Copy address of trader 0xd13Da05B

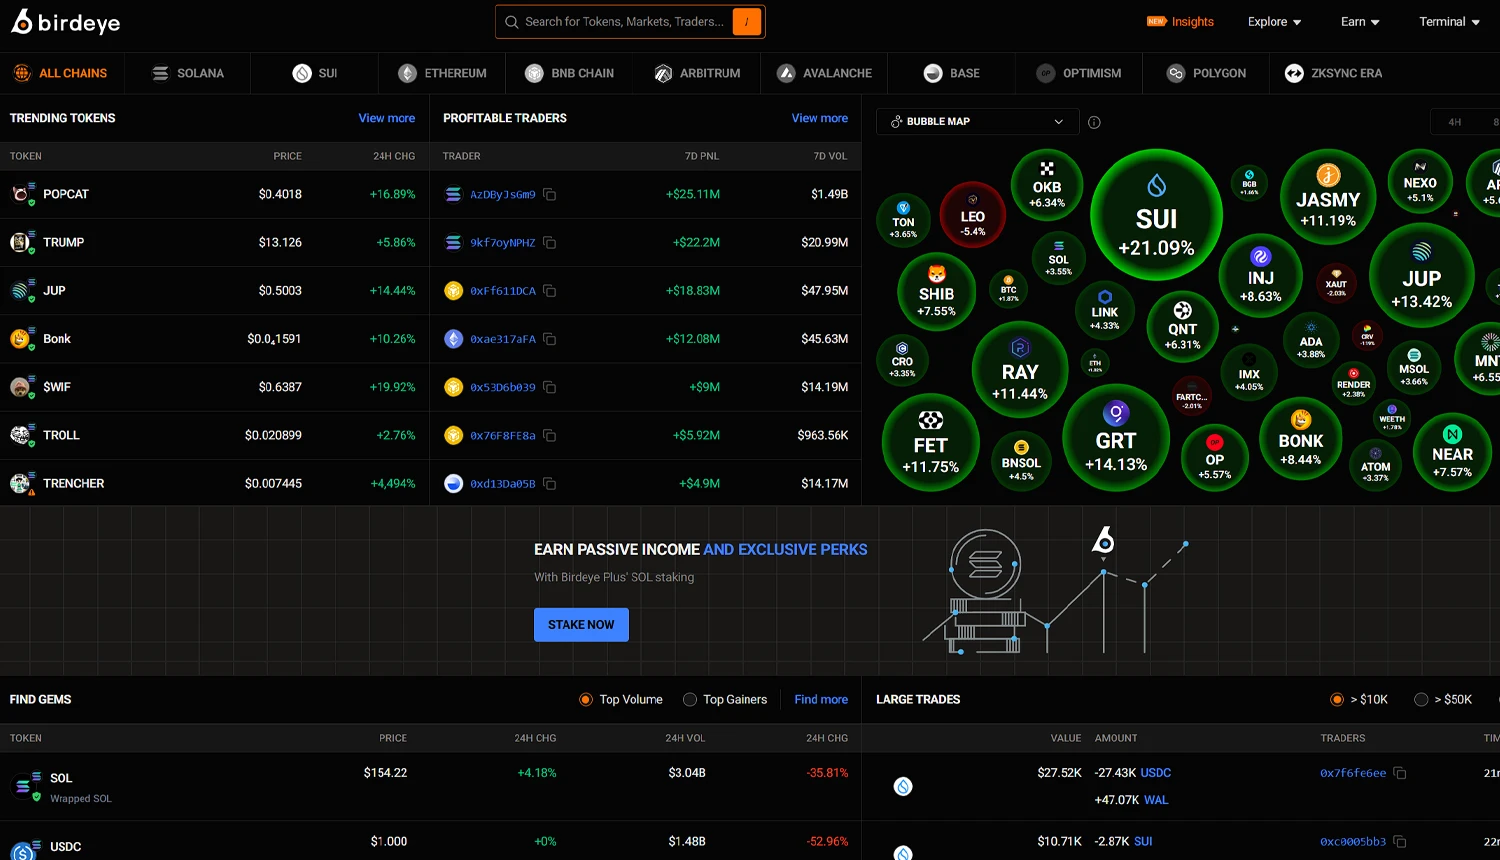[550, 483]
